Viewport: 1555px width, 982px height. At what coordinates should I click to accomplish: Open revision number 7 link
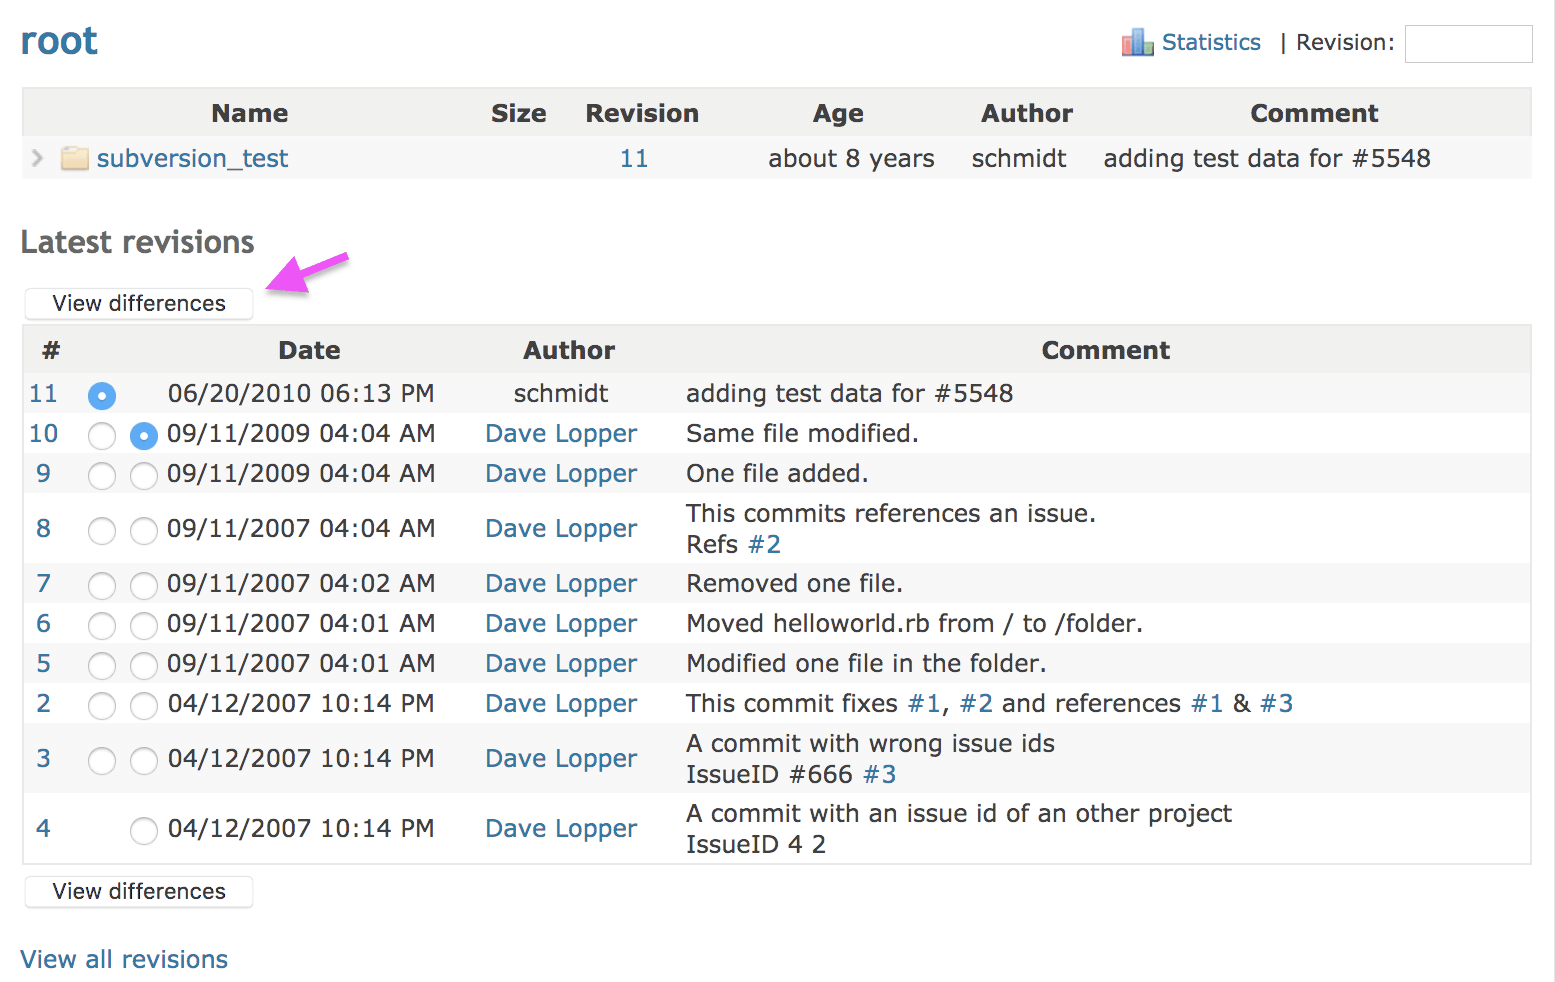point(43,583)
